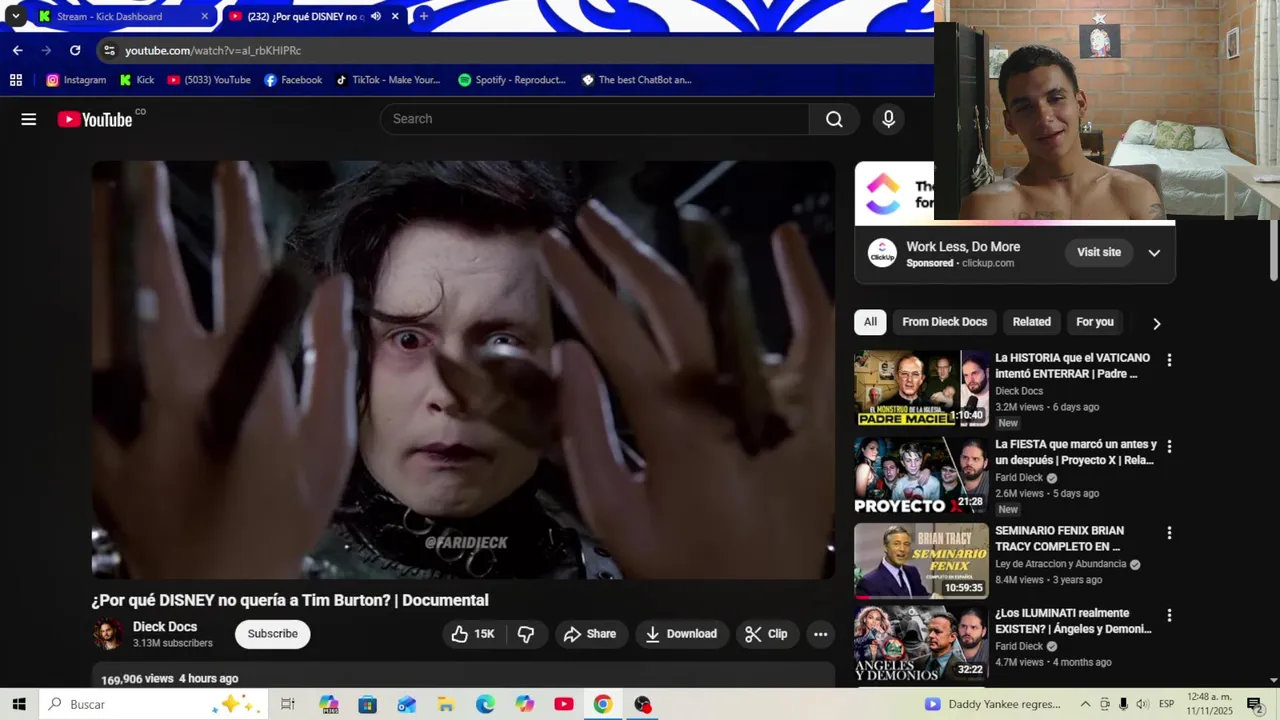Open the Kick bookmark

coord(137,80)
